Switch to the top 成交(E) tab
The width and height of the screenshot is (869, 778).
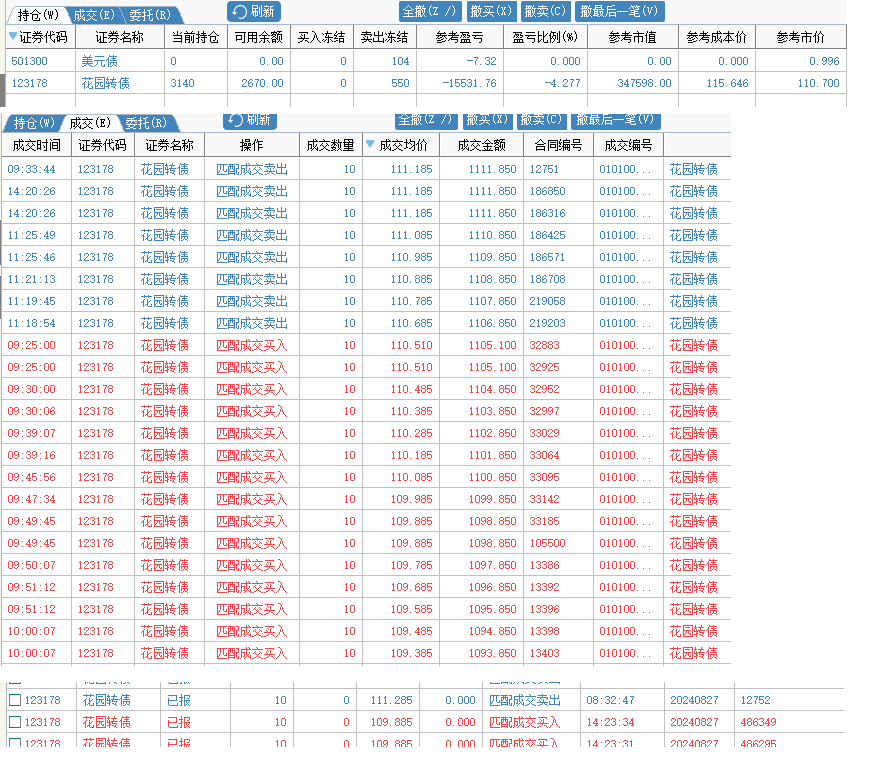(x=93, y=15)
